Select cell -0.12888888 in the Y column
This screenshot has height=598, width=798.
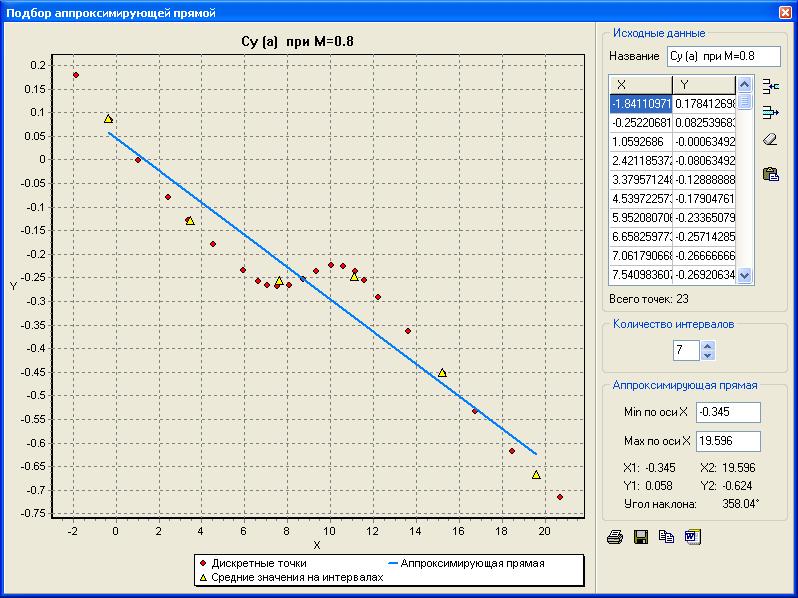(704, 180)
